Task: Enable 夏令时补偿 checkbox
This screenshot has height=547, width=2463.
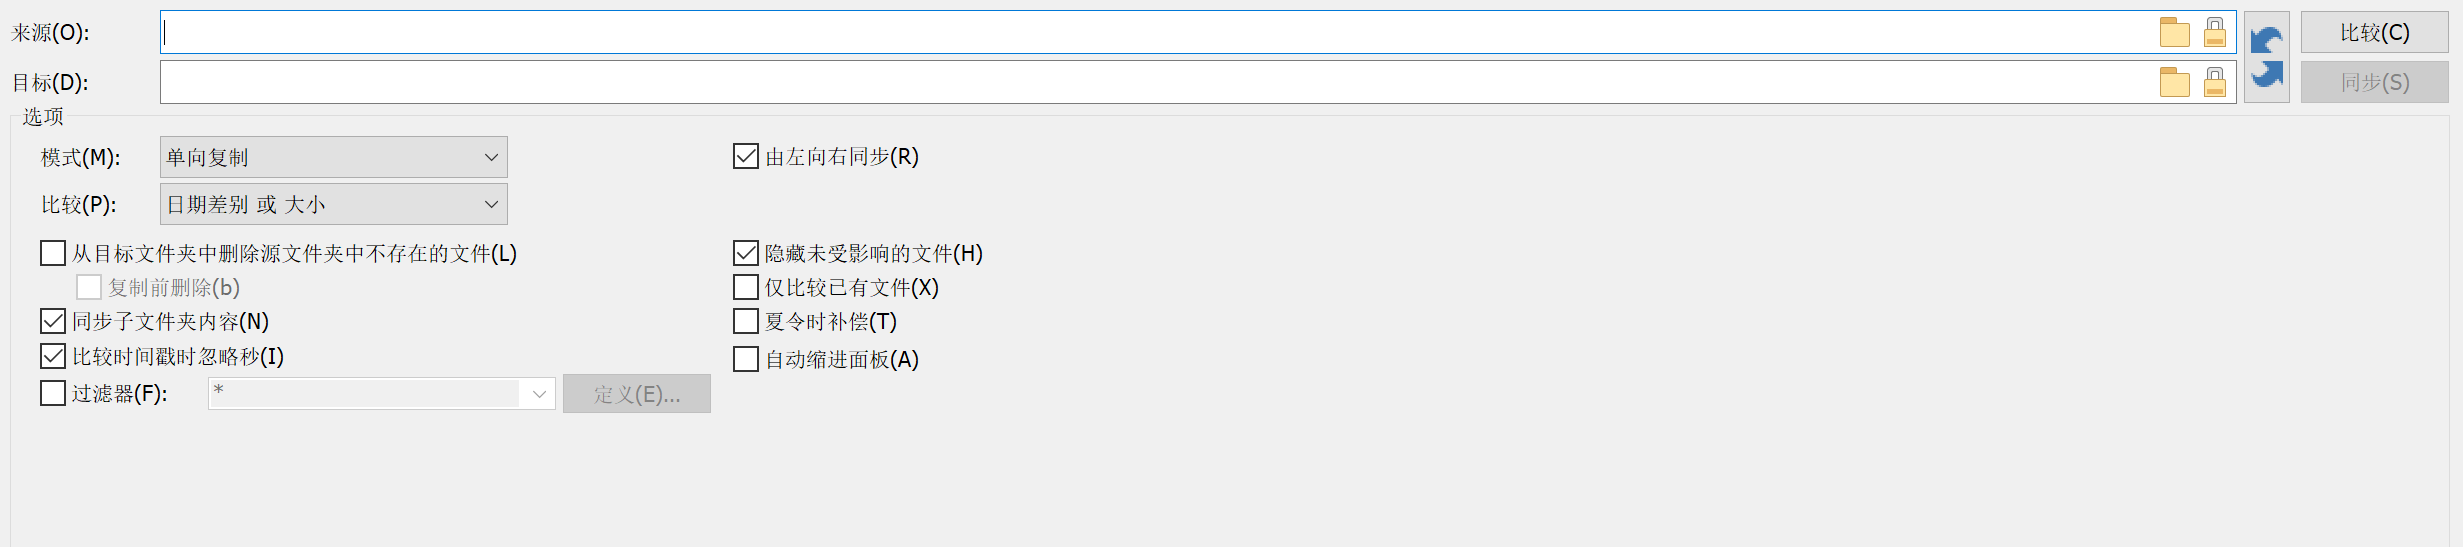Action: (x=746, y=321)
